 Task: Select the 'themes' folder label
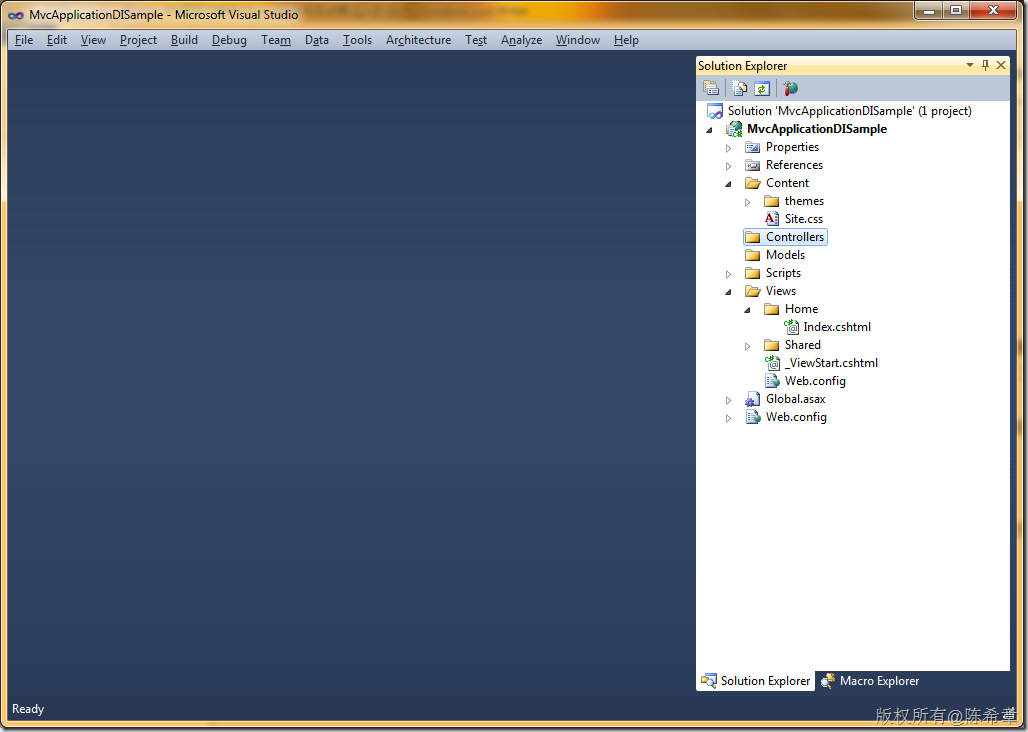point(804,201)
